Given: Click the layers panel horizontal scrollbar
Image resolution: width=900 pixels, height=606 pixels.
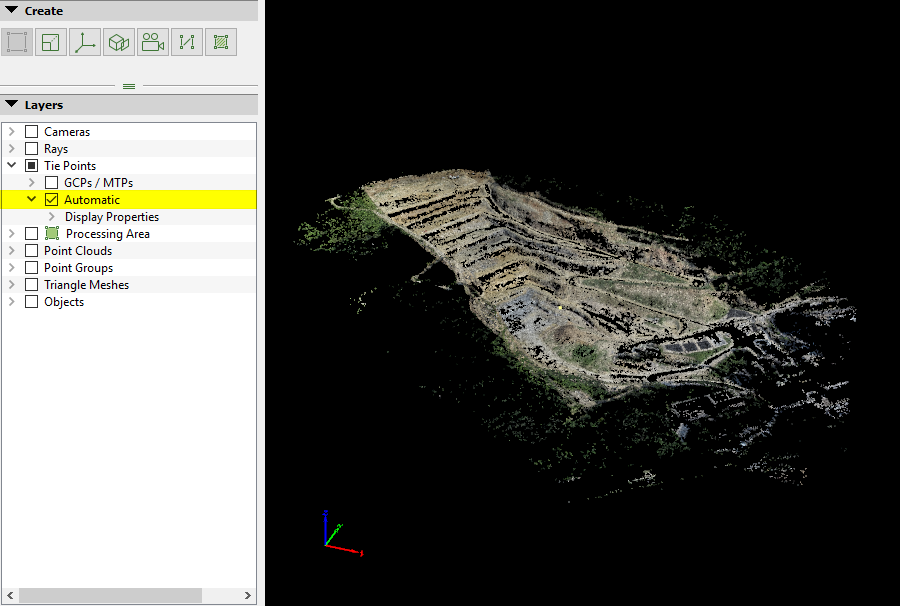Looking at the screenshot, I should coord(110,595).
